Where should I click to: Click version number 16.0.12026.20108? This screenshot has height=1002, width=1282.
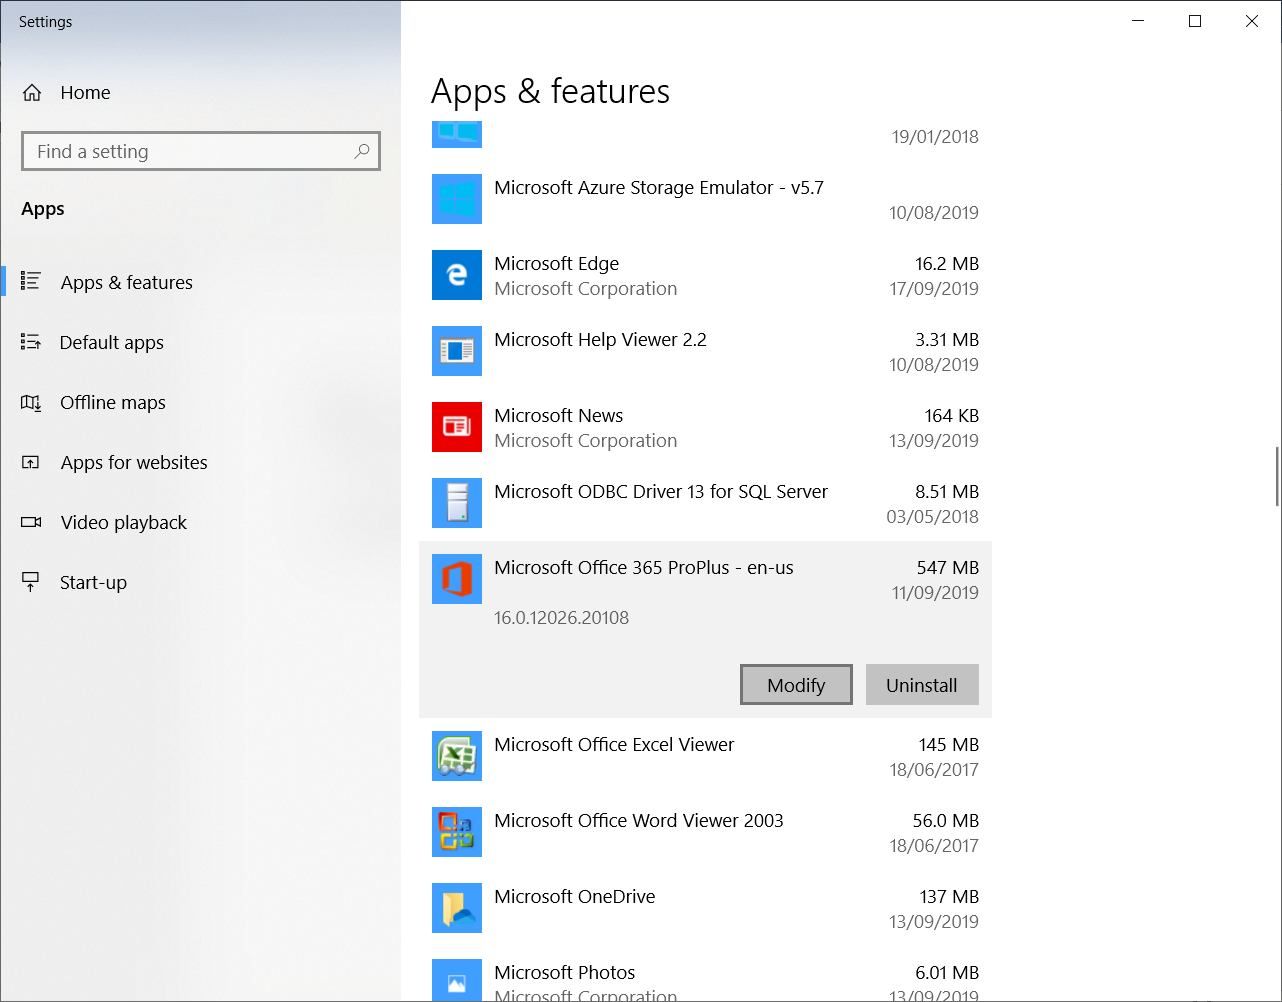point(562,617)
